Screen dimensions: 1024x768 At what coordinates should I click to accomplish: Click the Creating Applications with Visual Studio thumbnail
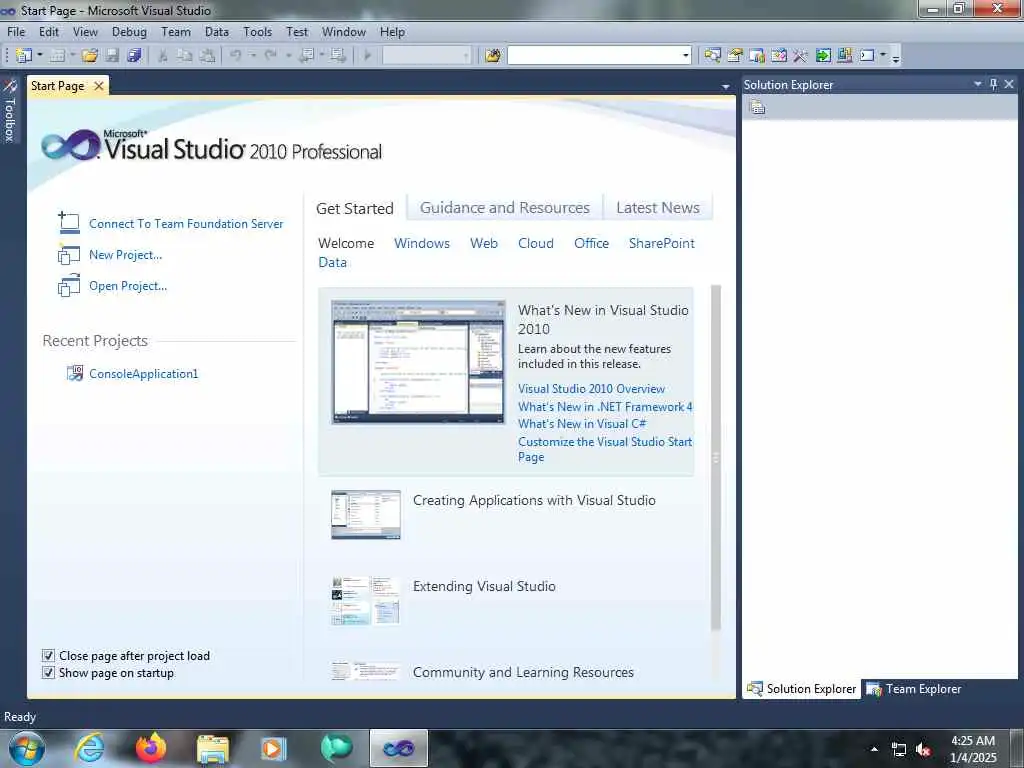pyautogui.click(x=366, y=515)
